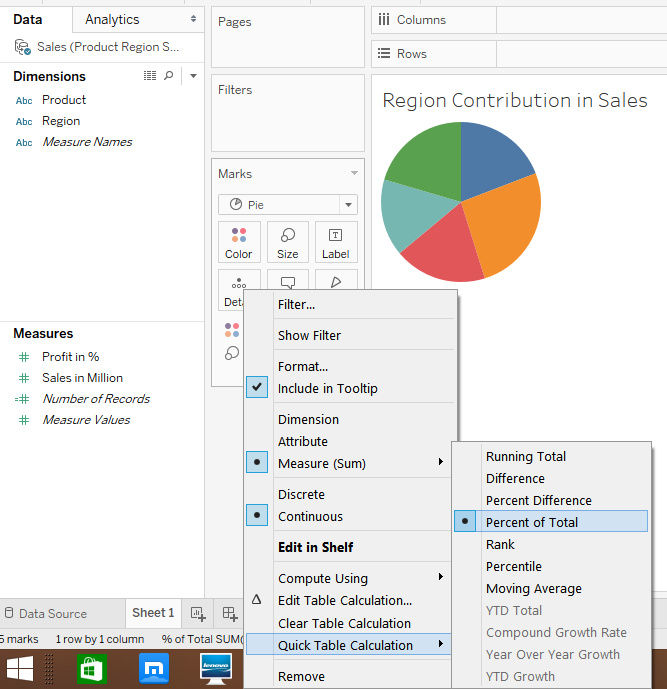
Task: Select the orange pie slice
Action: pyautogui.click(x=505, y=224)
